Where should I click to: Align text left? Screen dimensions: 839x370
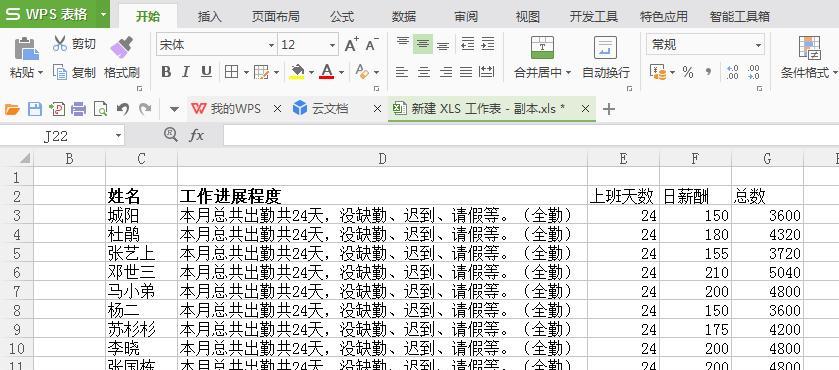tap(402, 72)
